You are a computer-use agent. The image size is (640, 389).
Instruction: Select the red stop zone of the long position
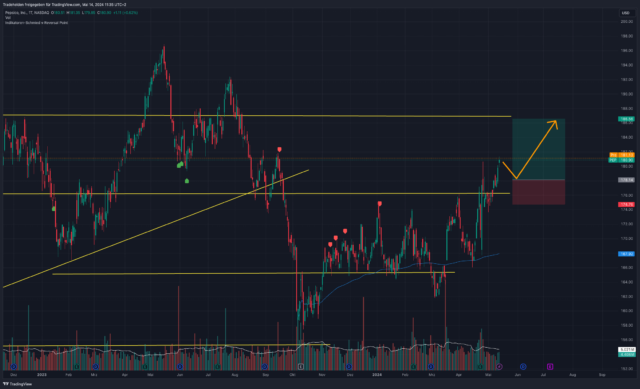tap(538, 192)
